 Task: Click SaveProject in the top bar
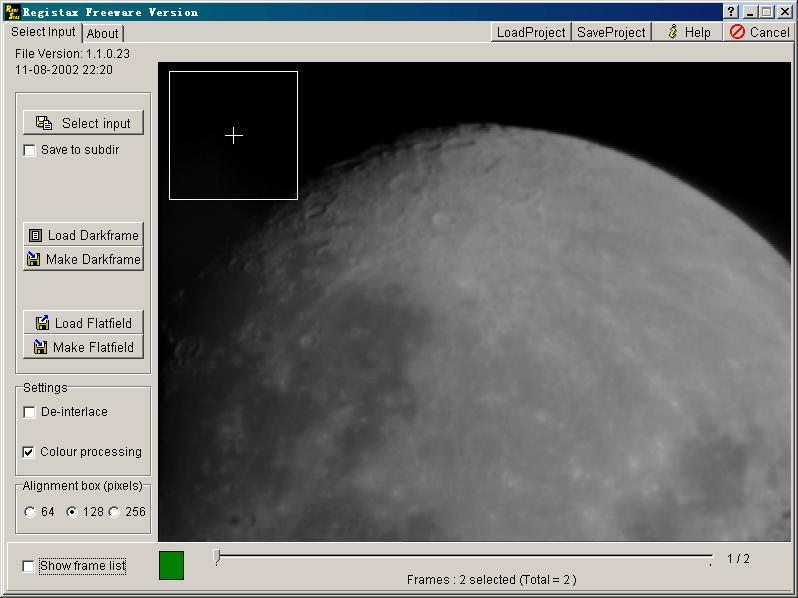(x=611, y=32)
